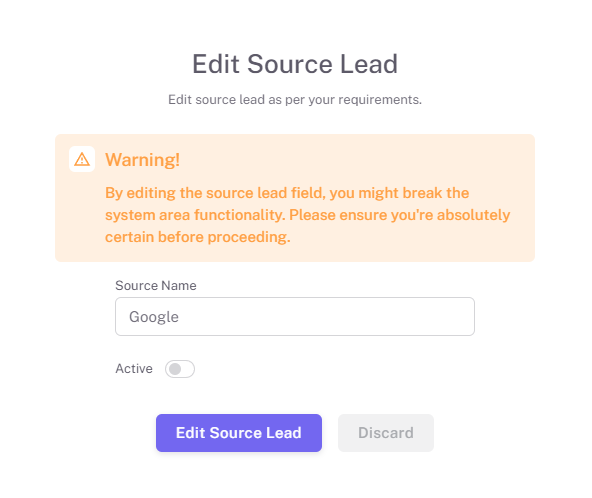Click the subtitle about editing per requirements

pos(295,100)
